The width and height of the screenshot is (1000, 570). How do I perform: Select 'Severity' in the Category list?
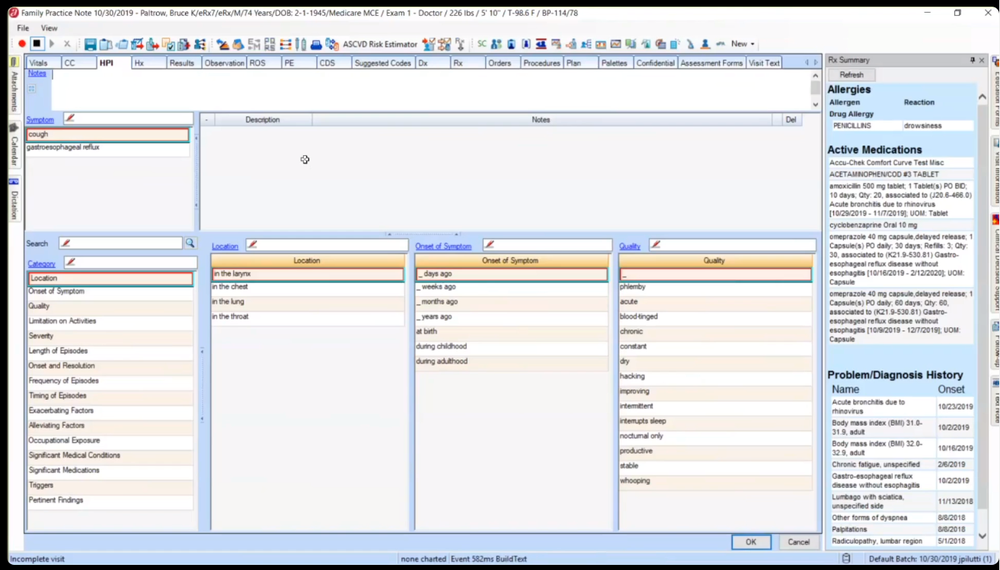point(41,336)
